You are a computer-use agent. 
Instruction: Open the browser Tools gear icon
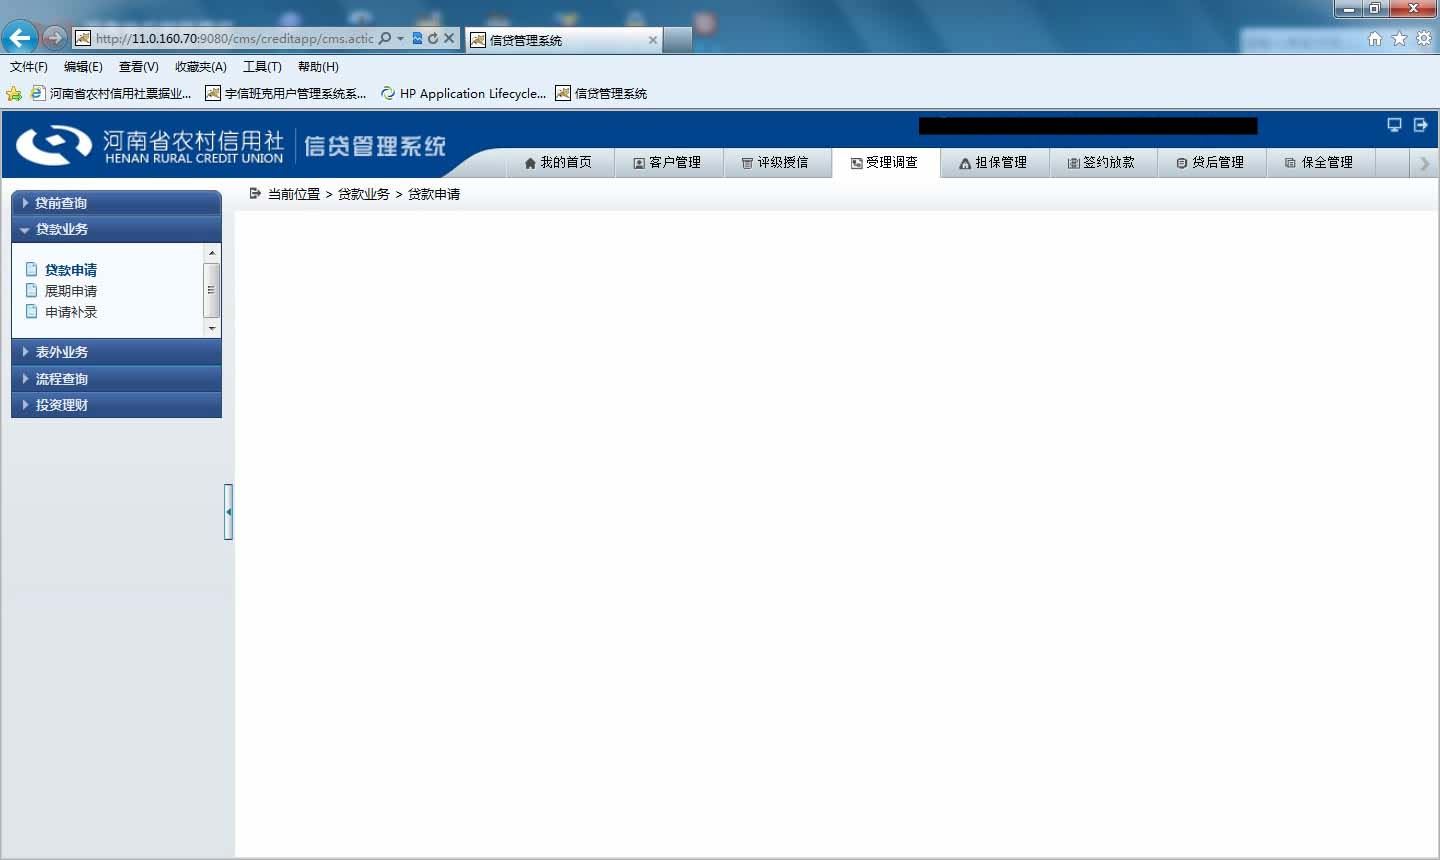(1424, 38)
